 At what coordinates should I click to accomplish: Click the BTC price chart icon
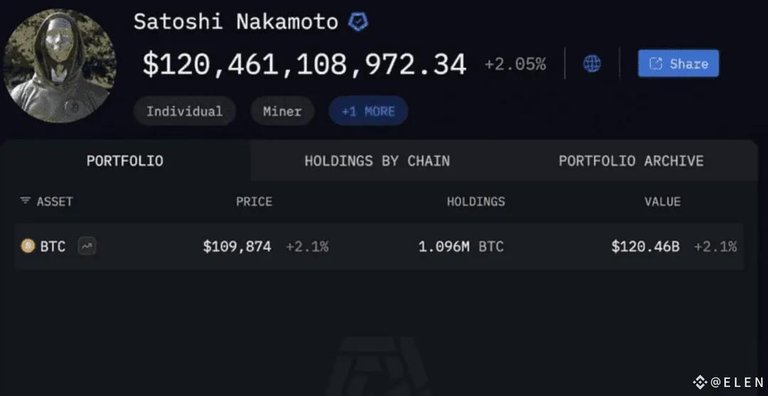point(87,246)
